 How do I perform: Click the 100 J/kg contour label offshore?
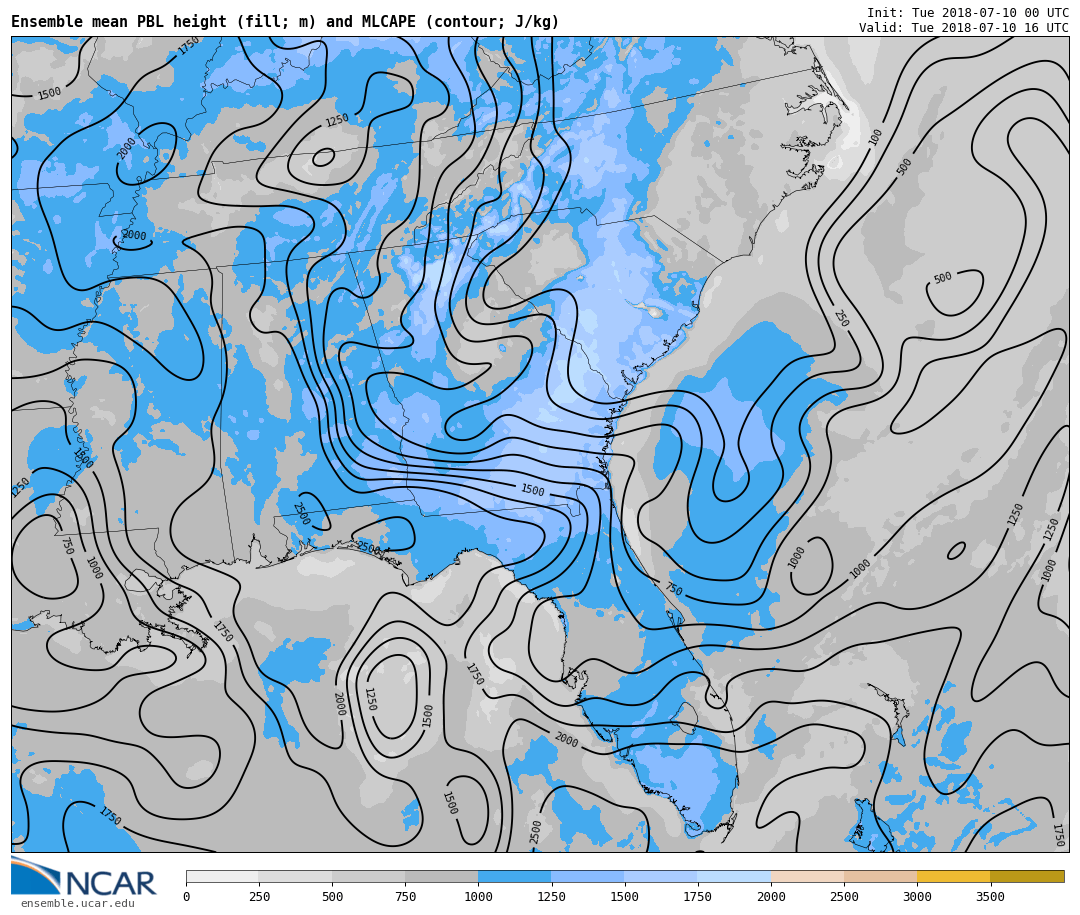(x=875, y=137)
